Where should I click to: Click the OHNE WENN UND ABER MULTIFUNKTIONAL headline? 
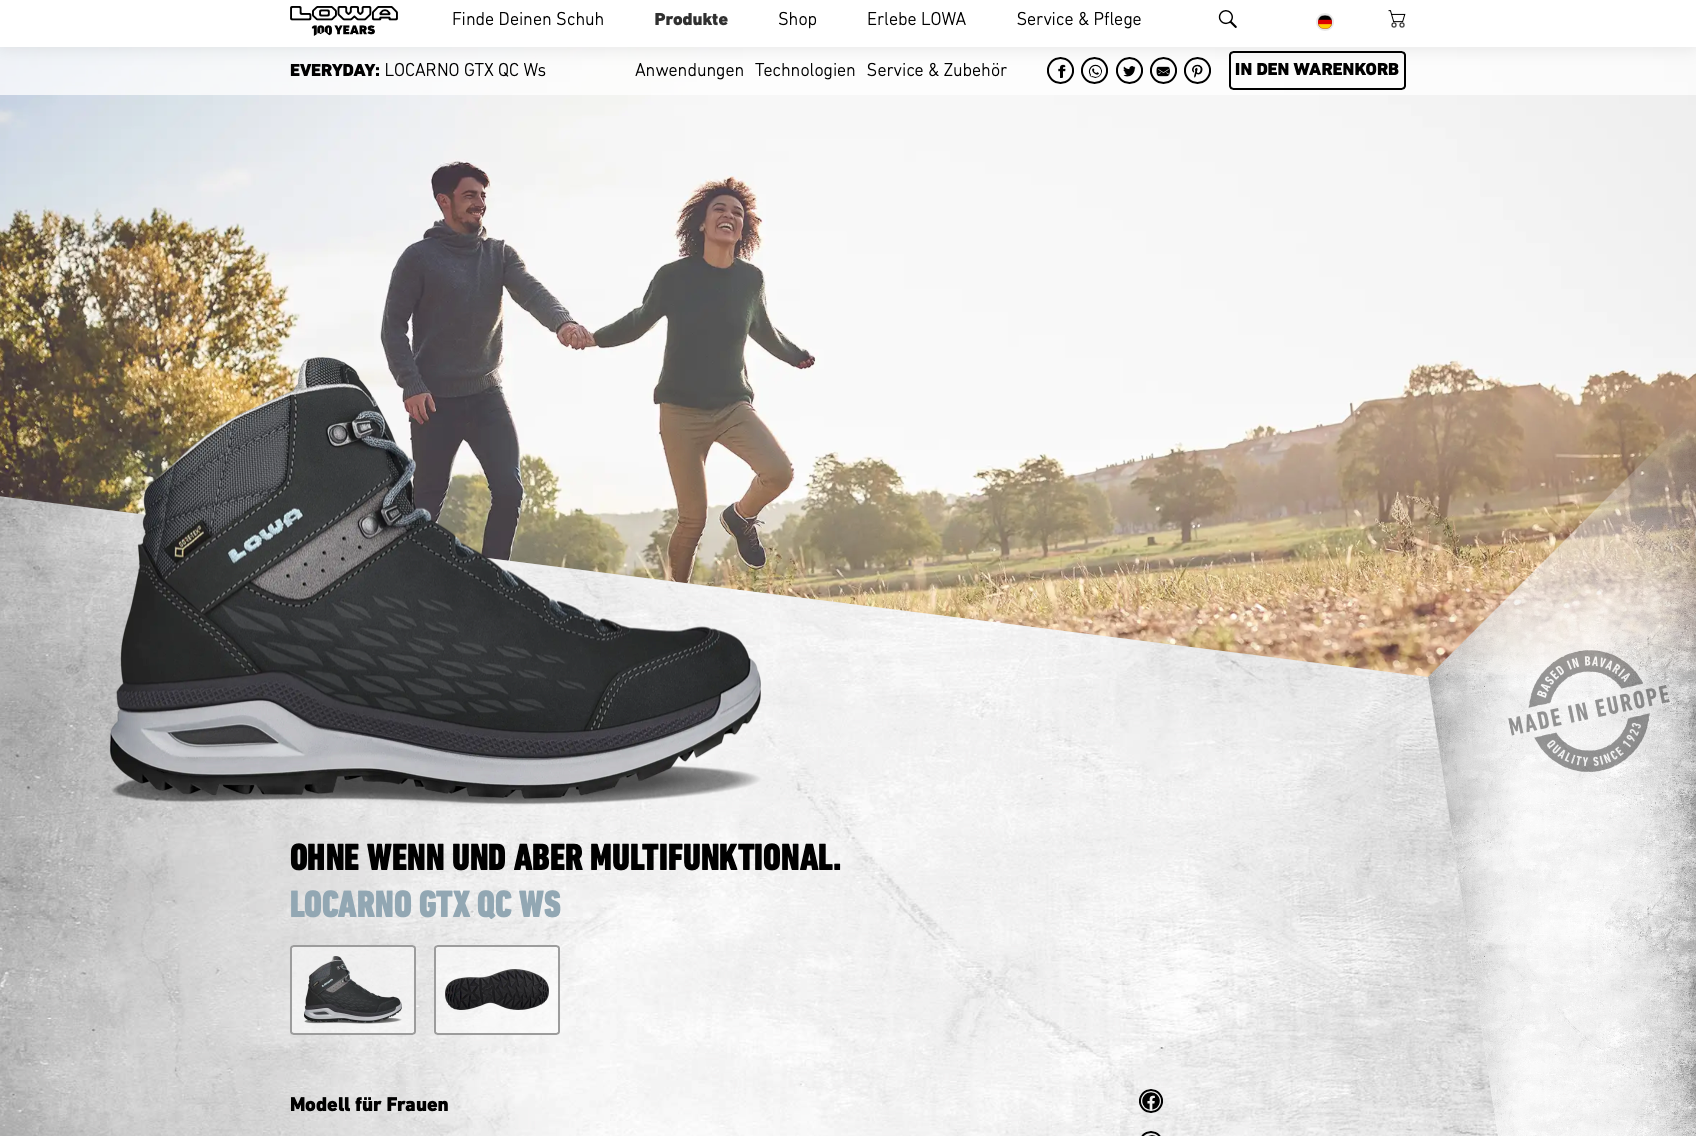tap(565, 857)
